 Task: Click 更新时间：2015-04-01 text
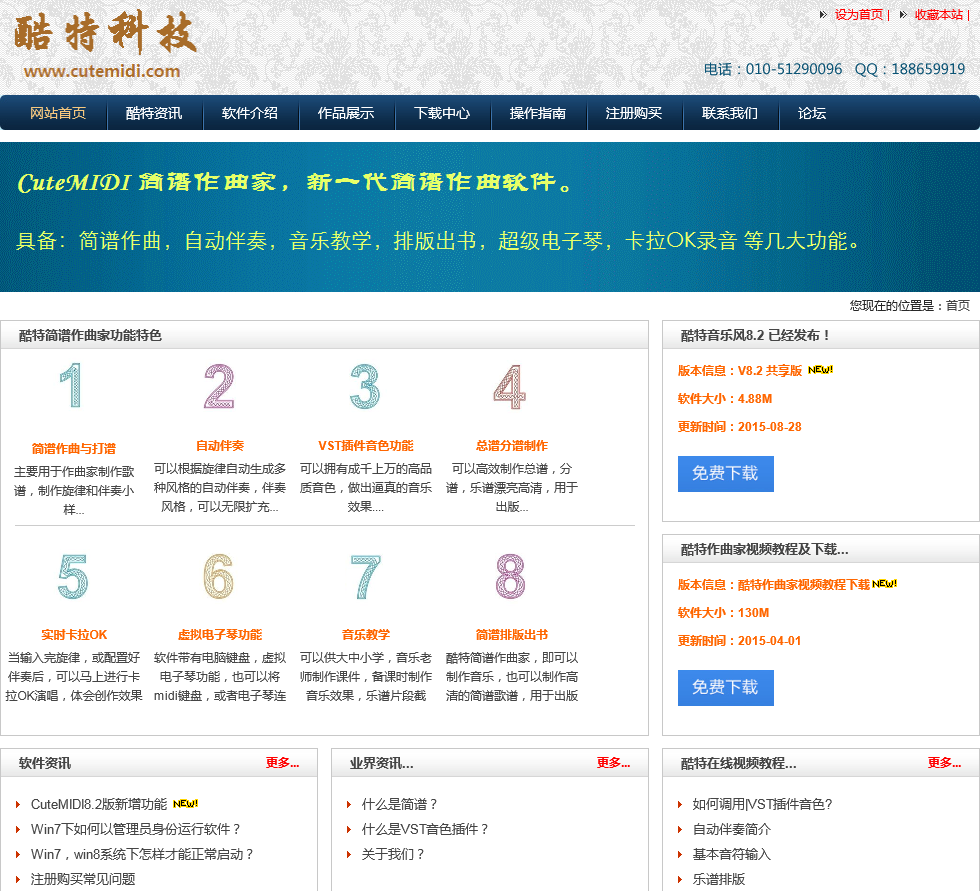point(739,641)
